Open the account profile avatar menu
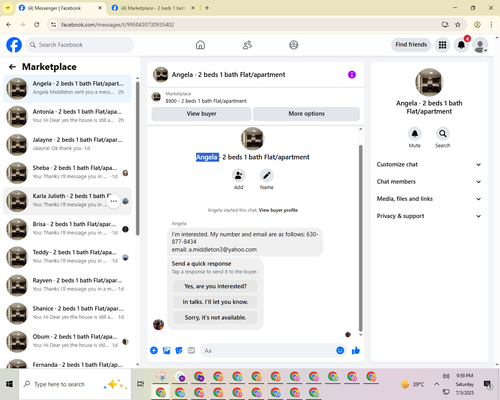Screen dimensions: 500x400 coord(480,45)
